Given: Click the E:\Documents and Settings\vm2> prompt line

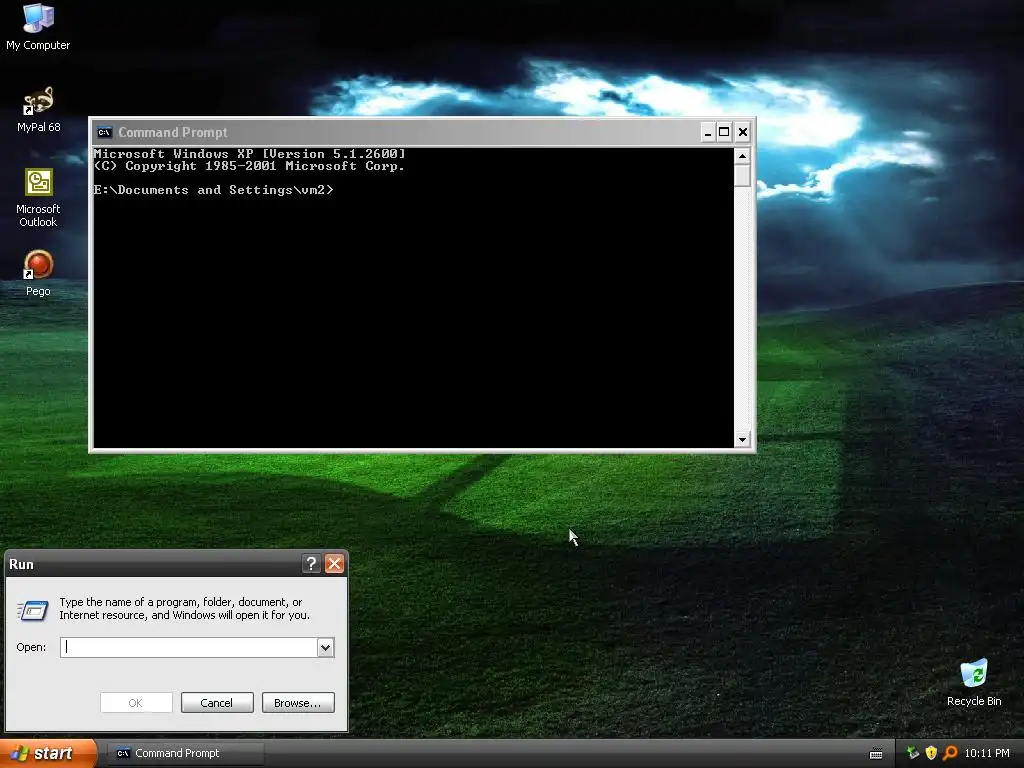Looking at the screenshot, I should tap(214, 190).
